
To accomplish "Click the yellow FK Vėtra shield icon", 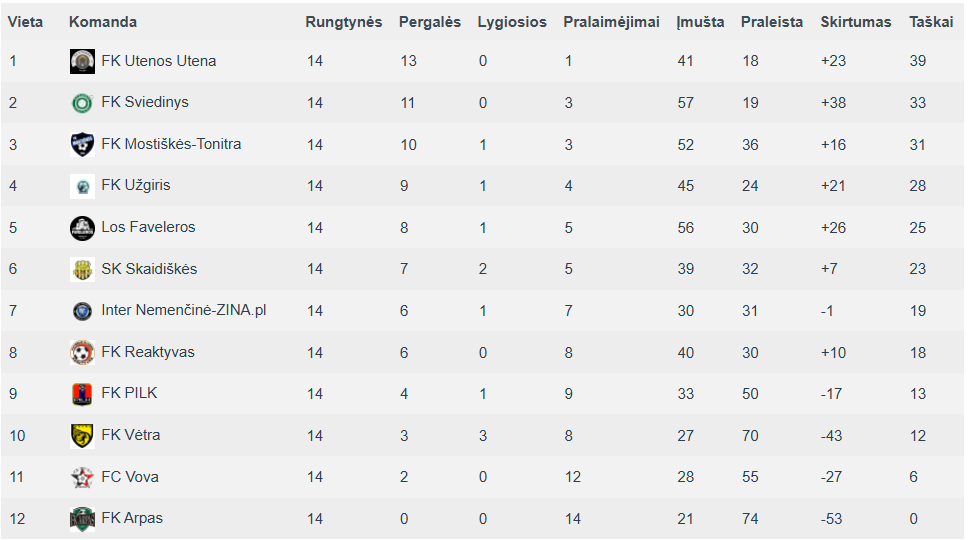I will [x=82, y=435].
